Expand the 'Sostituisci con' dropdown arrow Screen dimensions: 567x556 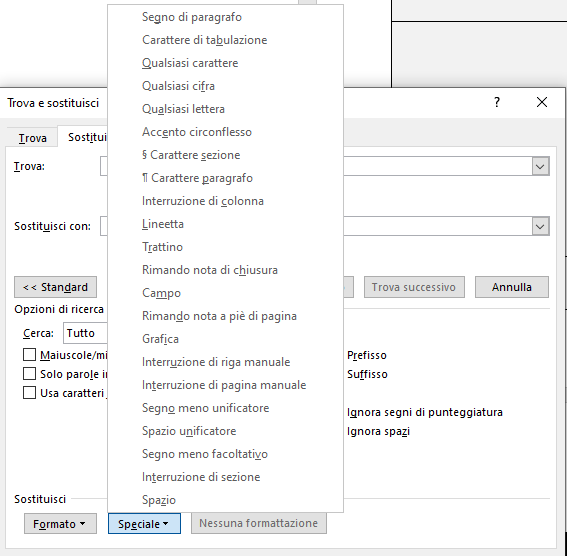[540, 226]
